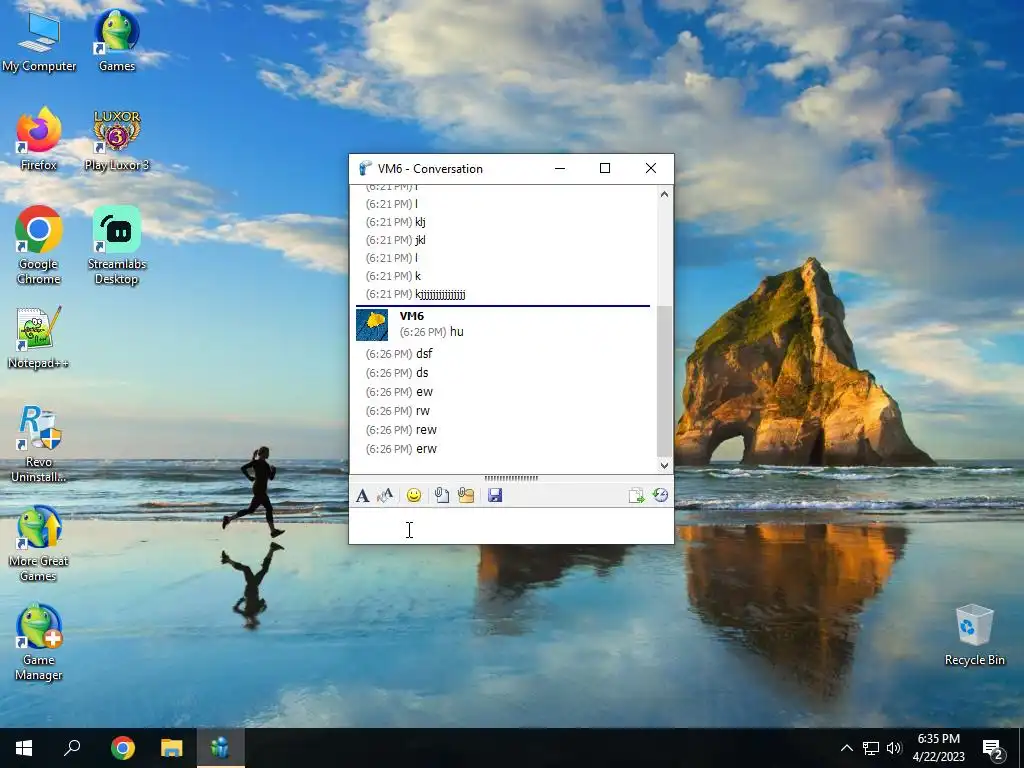1024x768 pixels.
Task: Select the Notepad++ desktop icon
Action: tap(39, 338)
